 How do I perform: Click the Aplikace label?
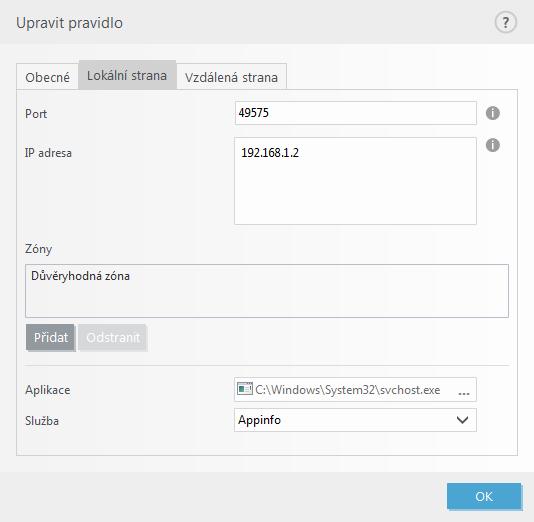(48, 390)
